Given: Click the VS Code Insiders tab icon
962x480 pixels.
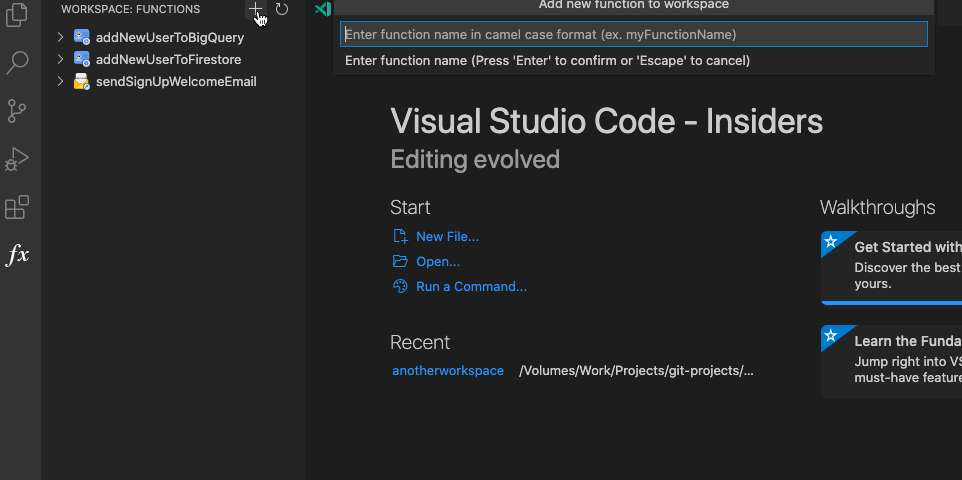Looking at the screenshot, I should [322, 9].
